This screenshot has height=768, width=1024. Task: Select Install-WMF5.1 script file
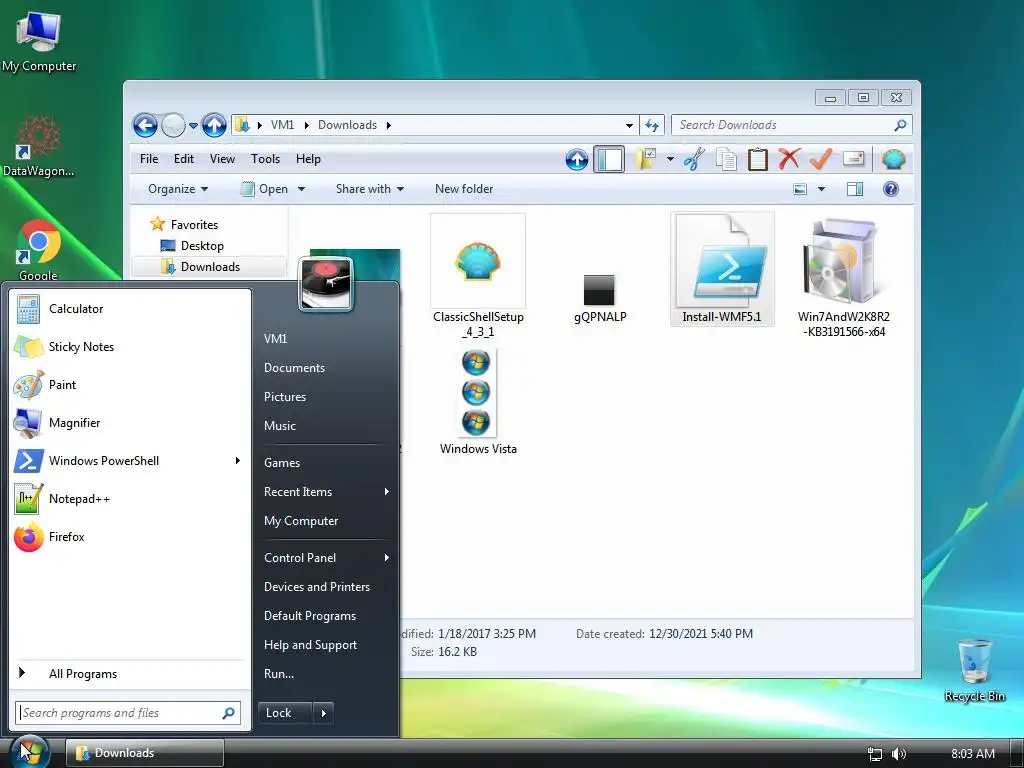pyautogui.click(x=722, y=269)
